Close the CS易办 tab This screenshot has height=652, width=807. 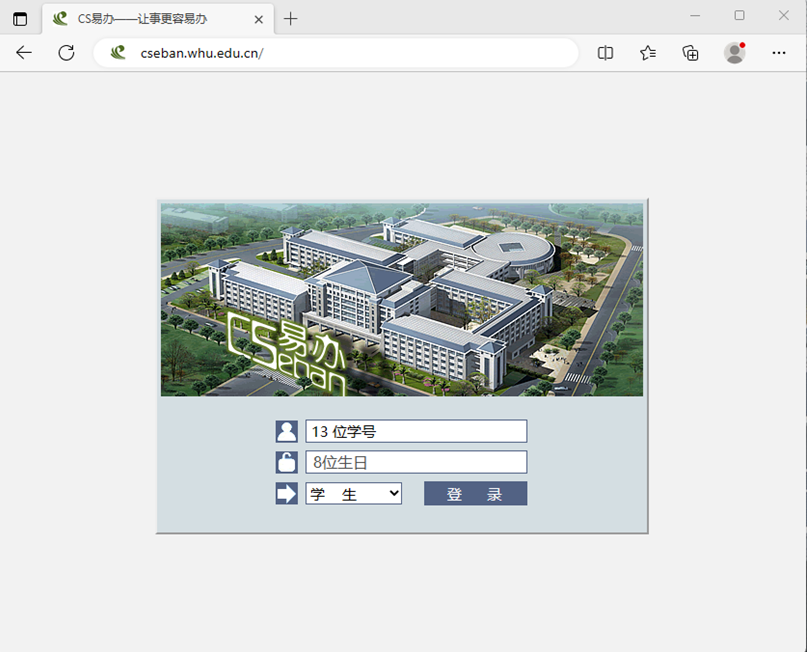tap(259, 19)
